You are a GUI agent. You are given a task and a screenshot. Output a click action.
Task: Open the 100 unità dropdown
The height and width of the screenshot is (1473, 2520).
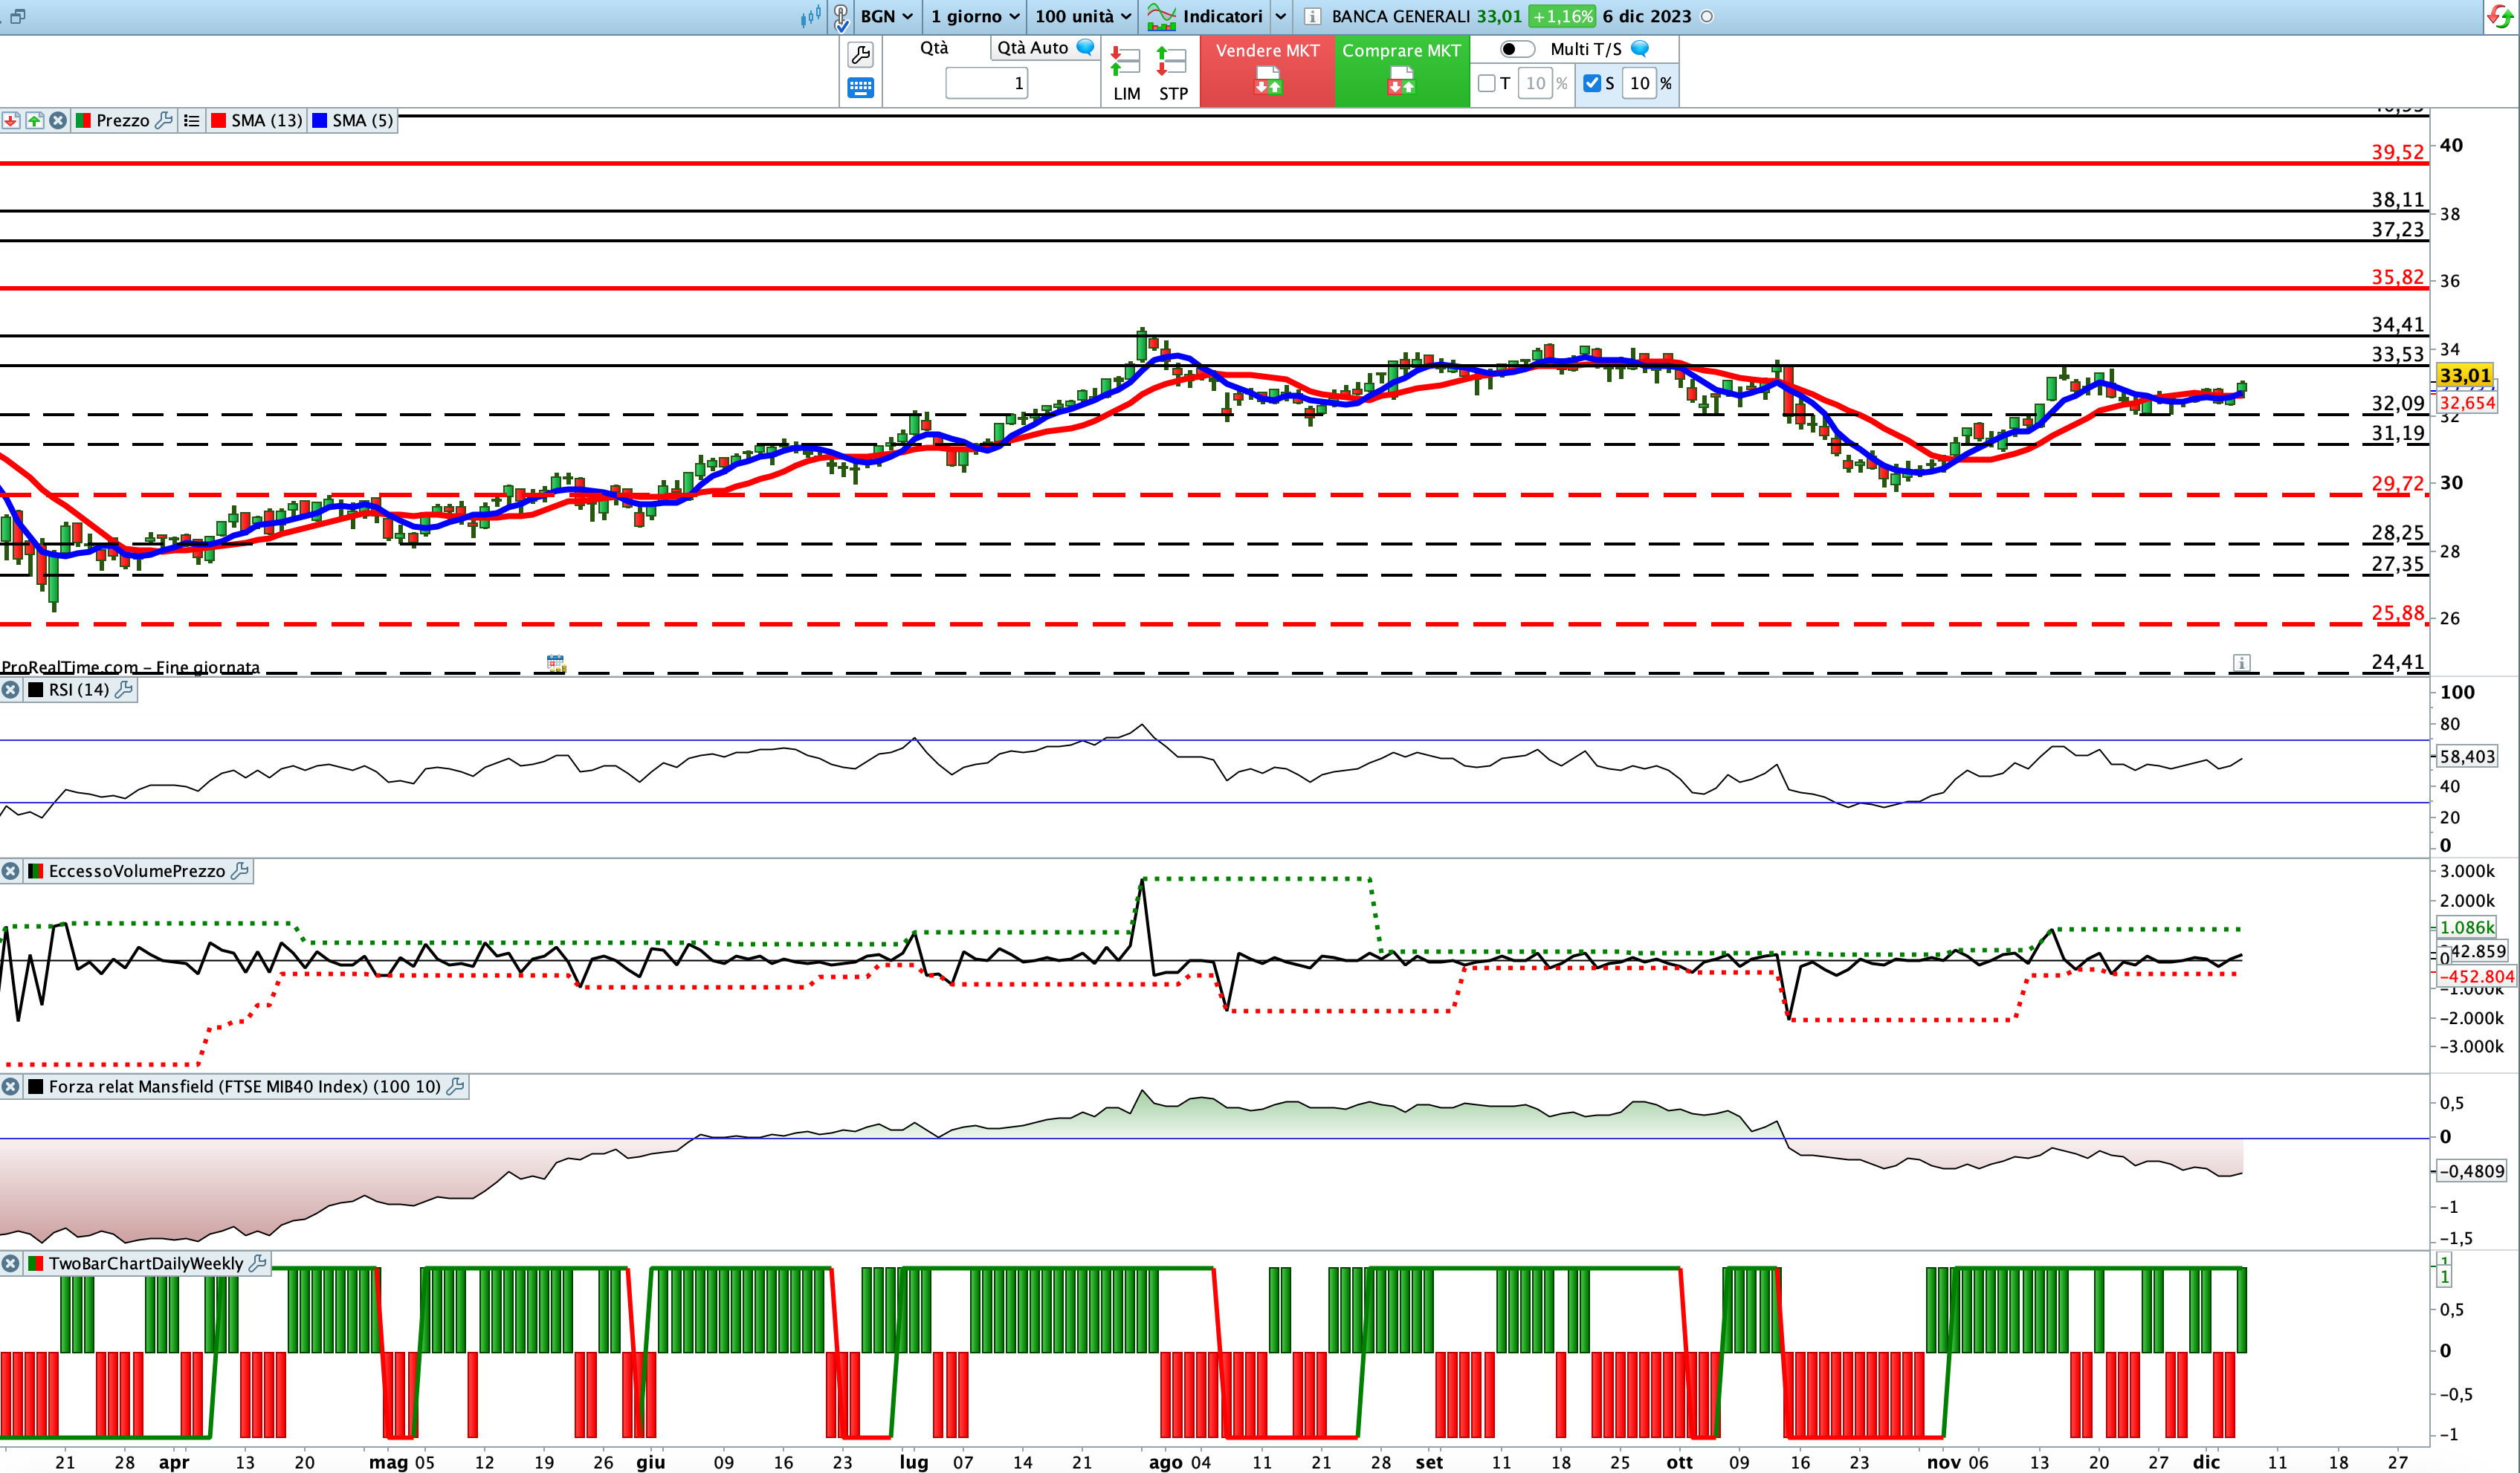pyautogui.click(x=1083, y=16)
